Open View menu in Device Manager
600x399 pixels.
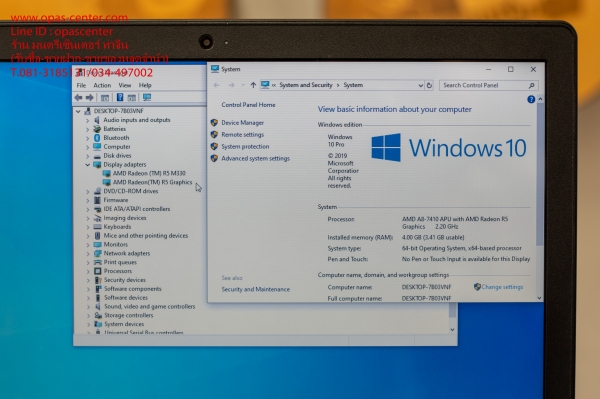(125, 85)
